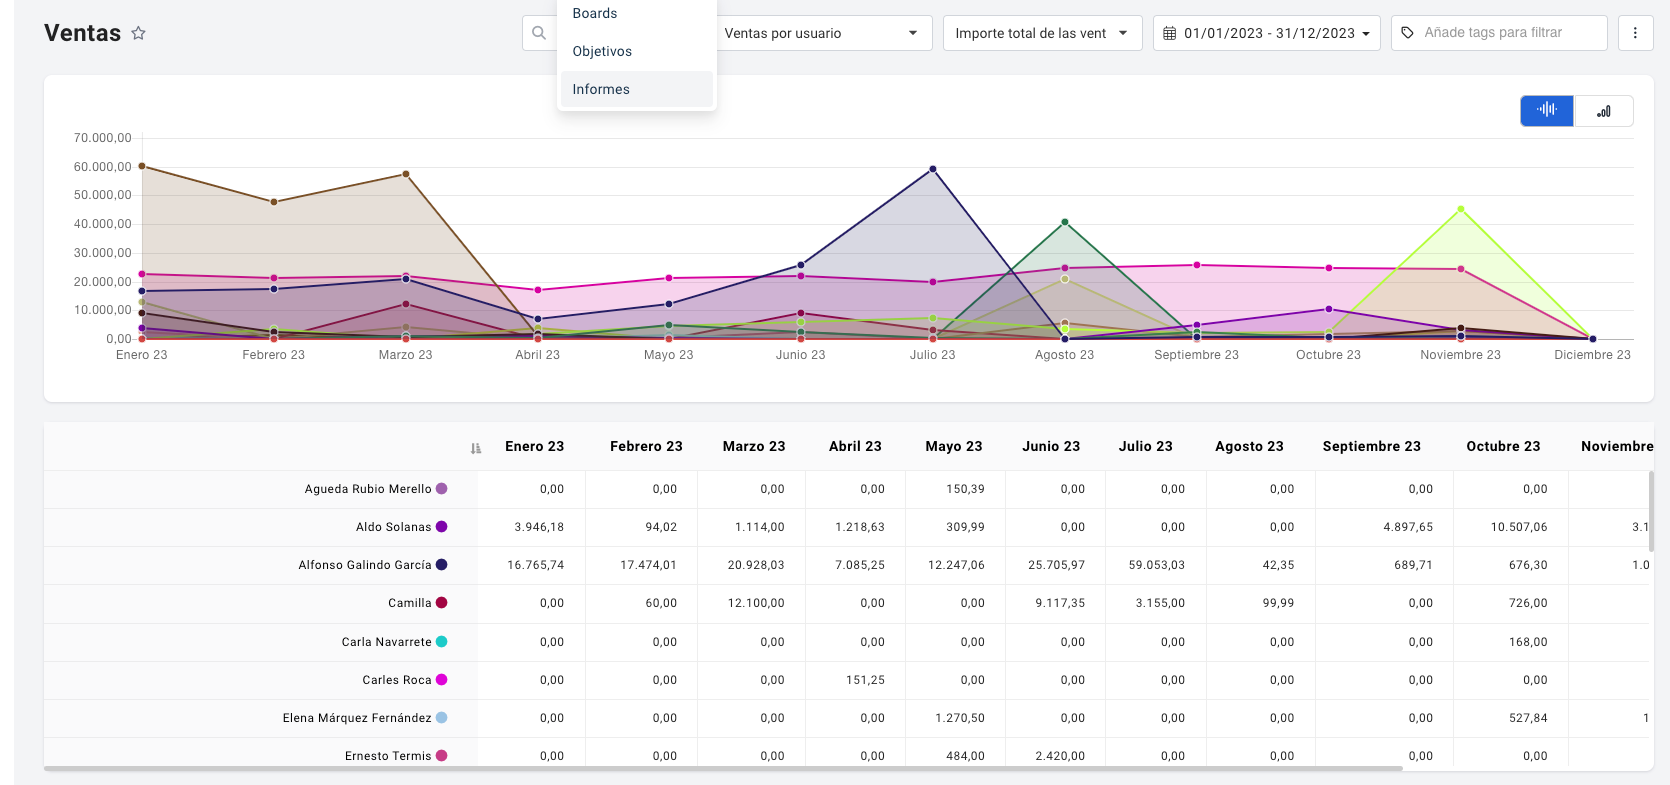Click cell value 59.053,03
1670x785 pixels.
(x=1157, y=565)
